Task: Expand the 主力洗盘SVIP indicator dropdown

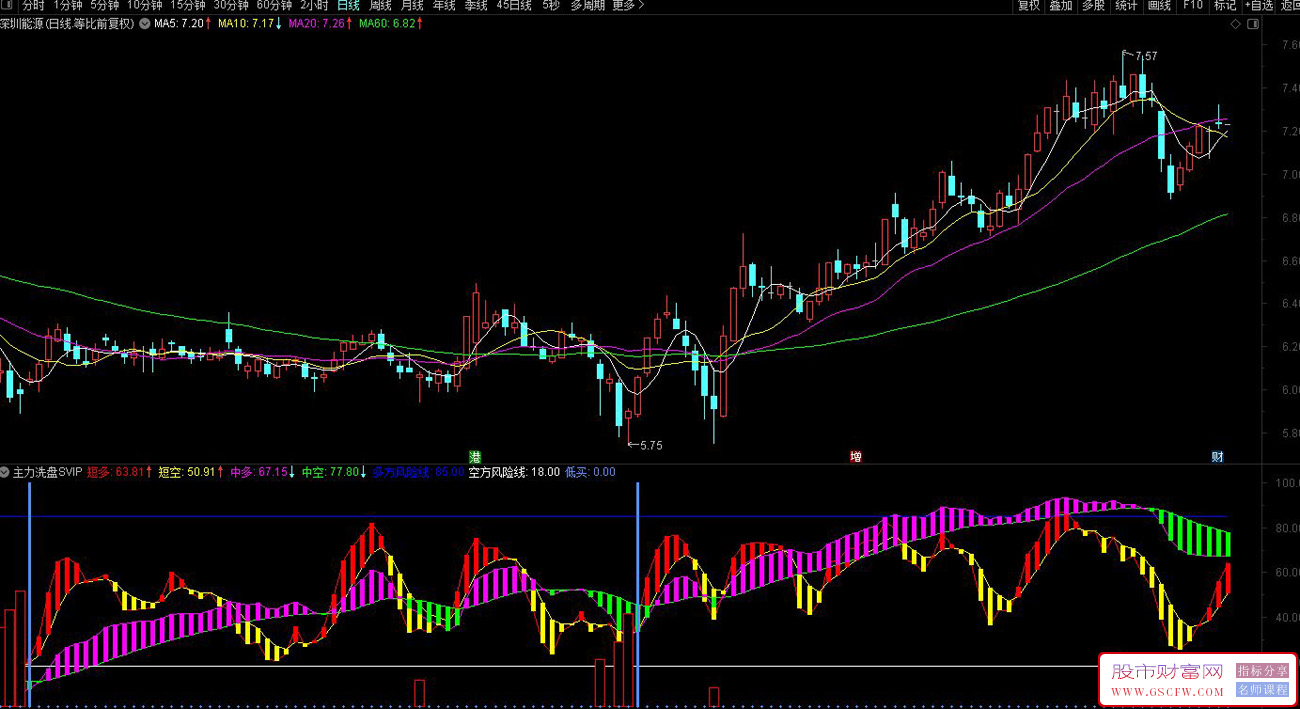Action: (x=6, y=471)
